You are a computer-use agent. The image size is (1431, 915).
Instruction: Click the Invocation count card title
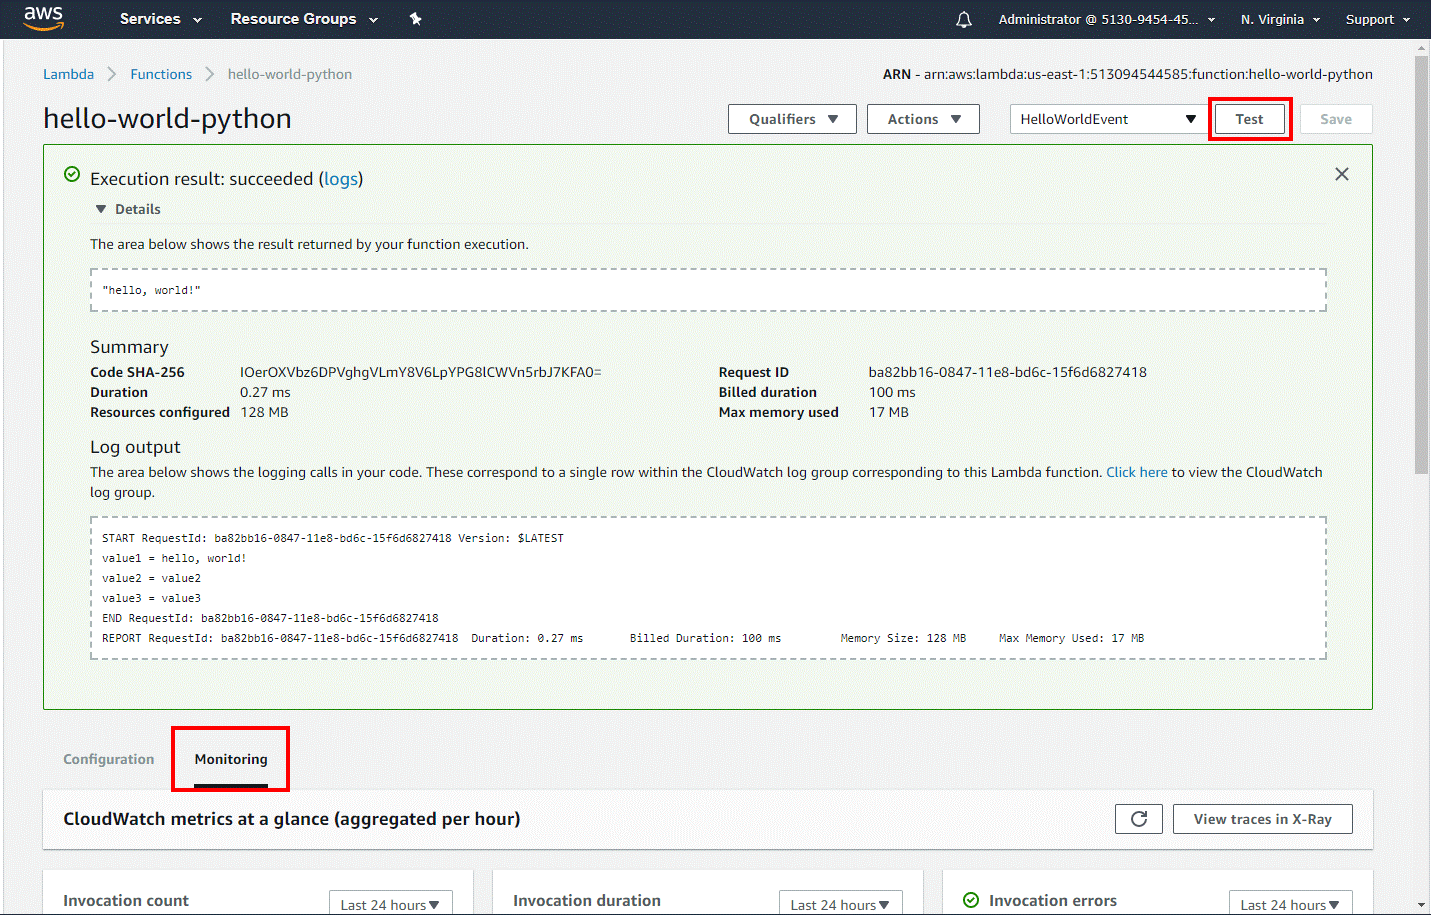[x=126, y=900]
